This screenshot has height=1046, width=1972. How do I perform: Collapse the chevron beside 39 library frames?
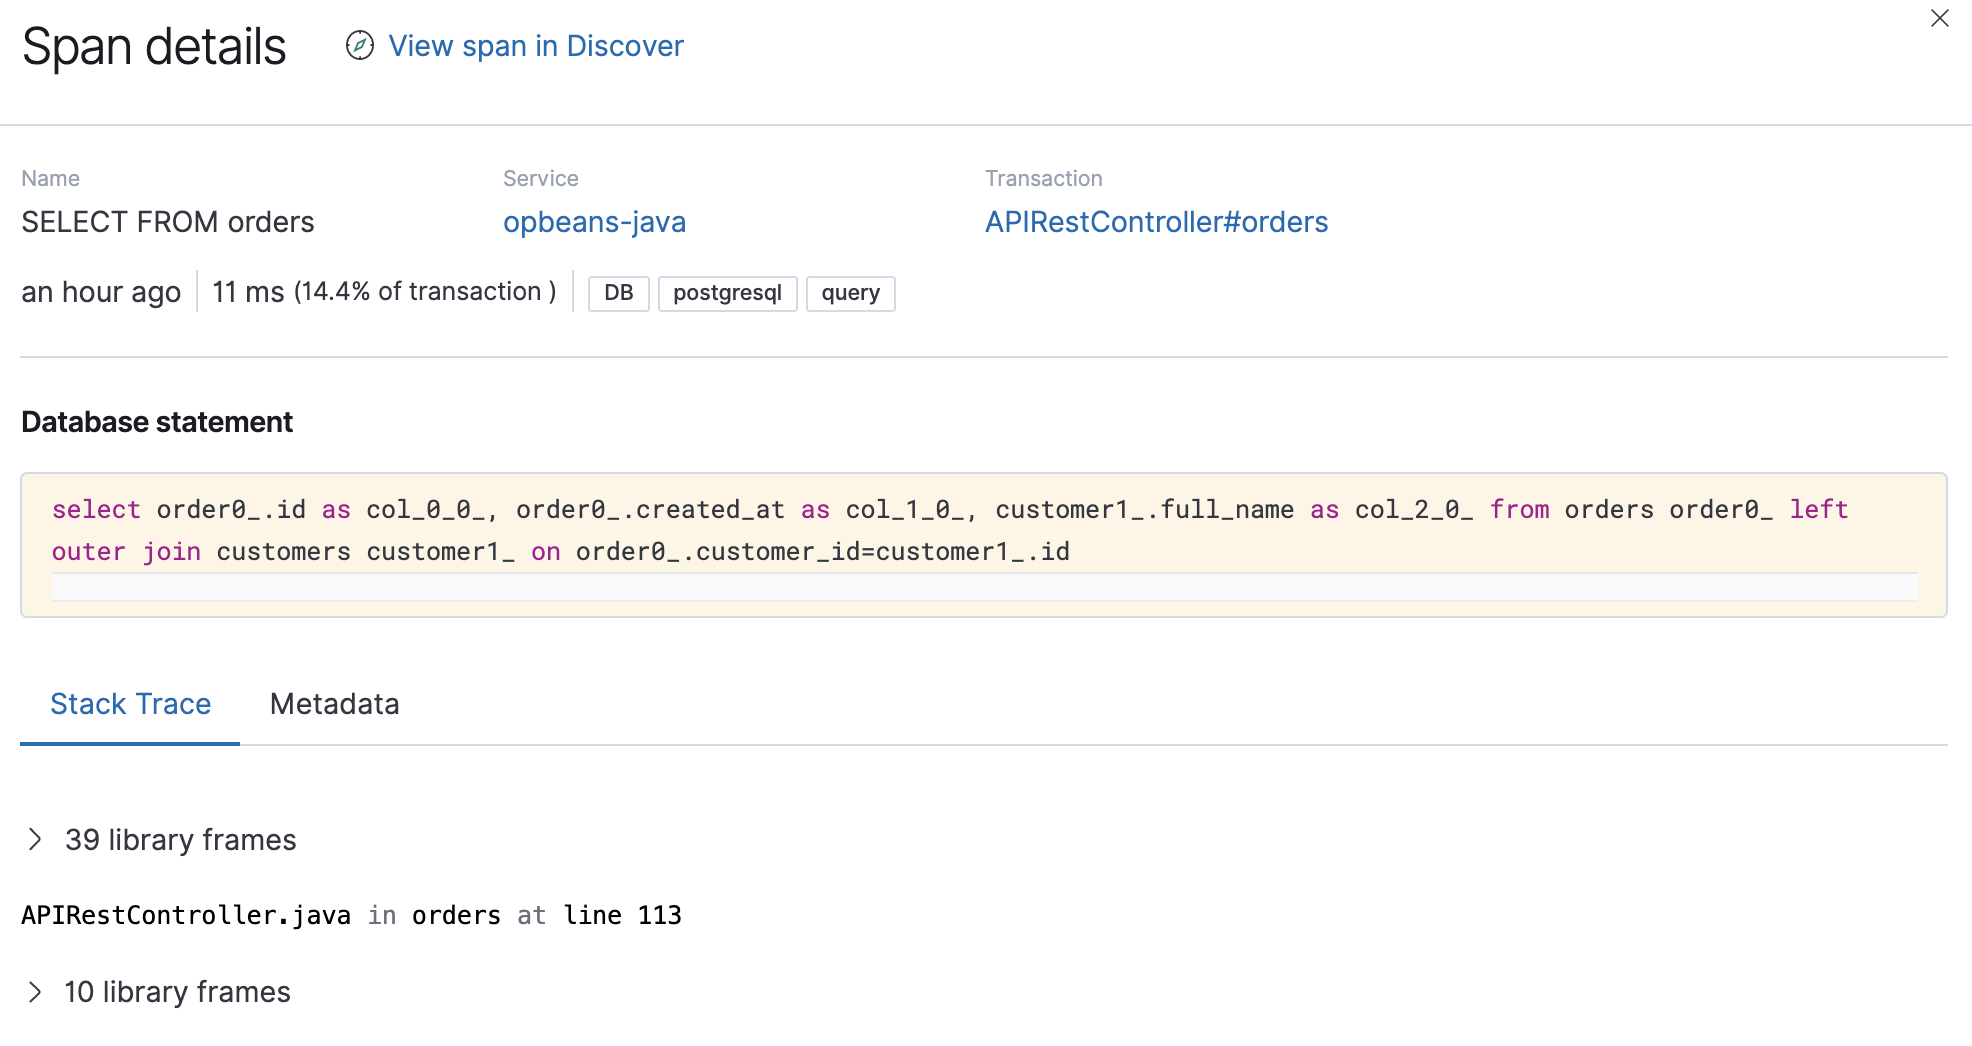pyautogui.click(x=37, y=839)
